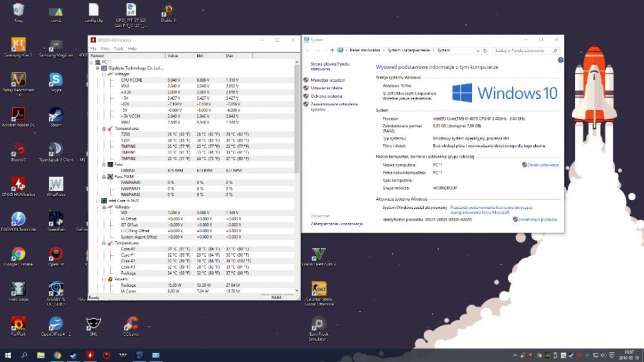
Task: Open the Skype desktop shortcut
Action: (56, 82)
